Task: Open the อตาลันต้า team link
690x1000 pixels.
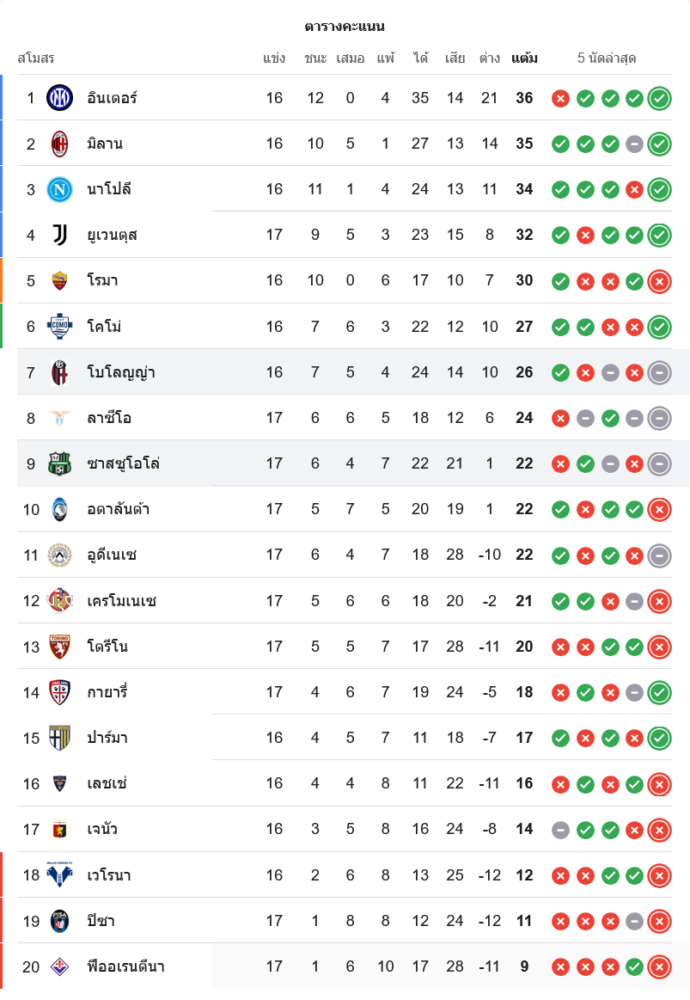Action: pyautogui.click(x=118, y=510)
